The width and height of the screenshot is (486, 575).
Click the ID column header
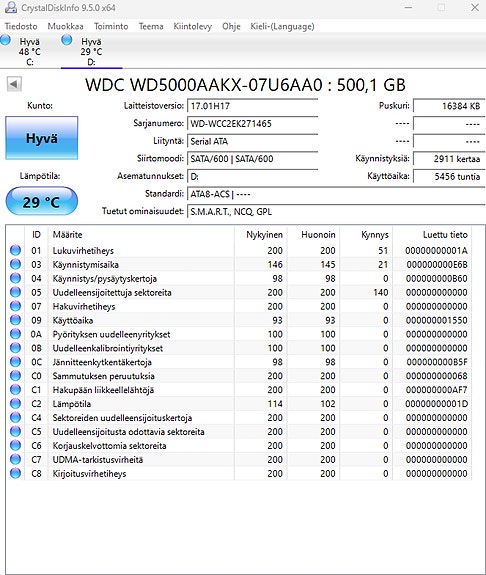coord(36,235)
